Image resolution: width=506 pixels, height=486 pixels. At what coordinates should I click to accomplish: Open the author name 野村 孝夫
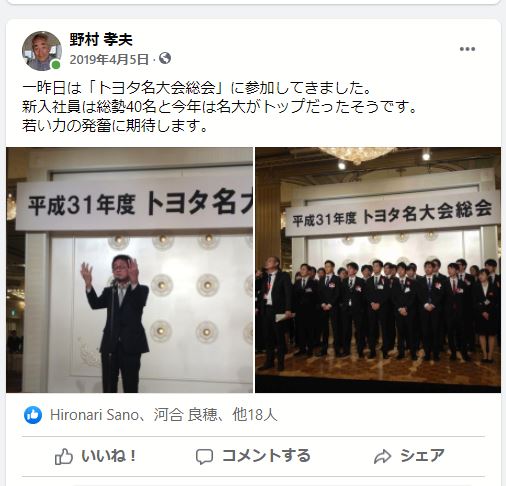tap(101, 40)
